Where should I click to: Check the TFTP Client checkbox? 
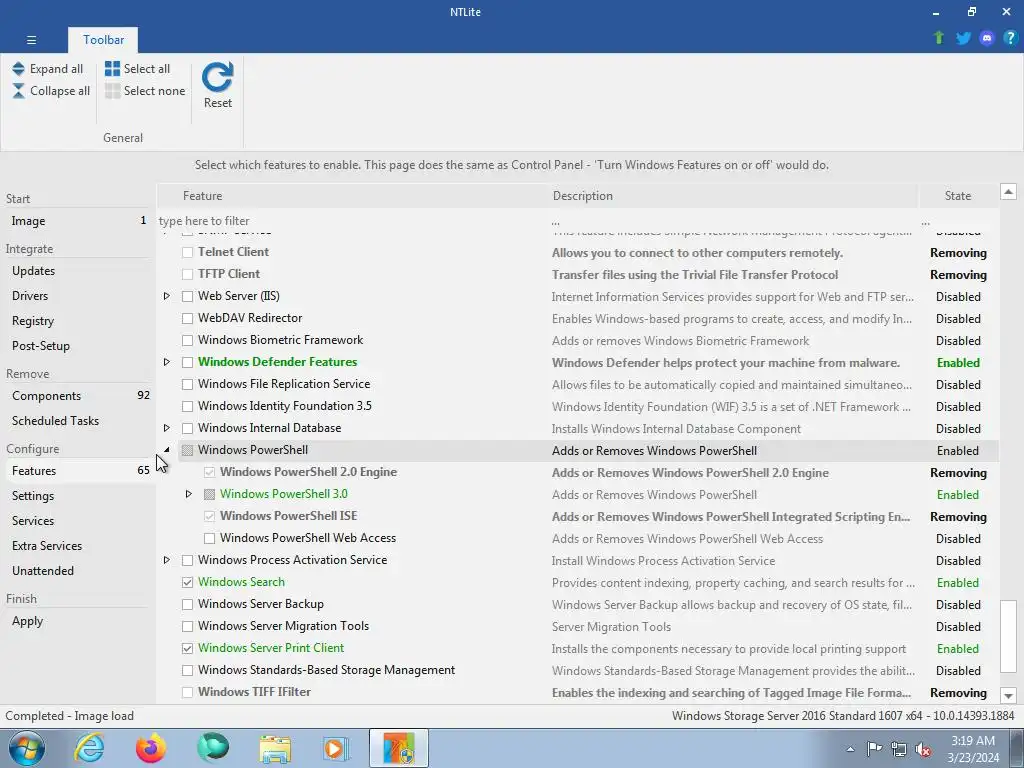click(187, 274)
